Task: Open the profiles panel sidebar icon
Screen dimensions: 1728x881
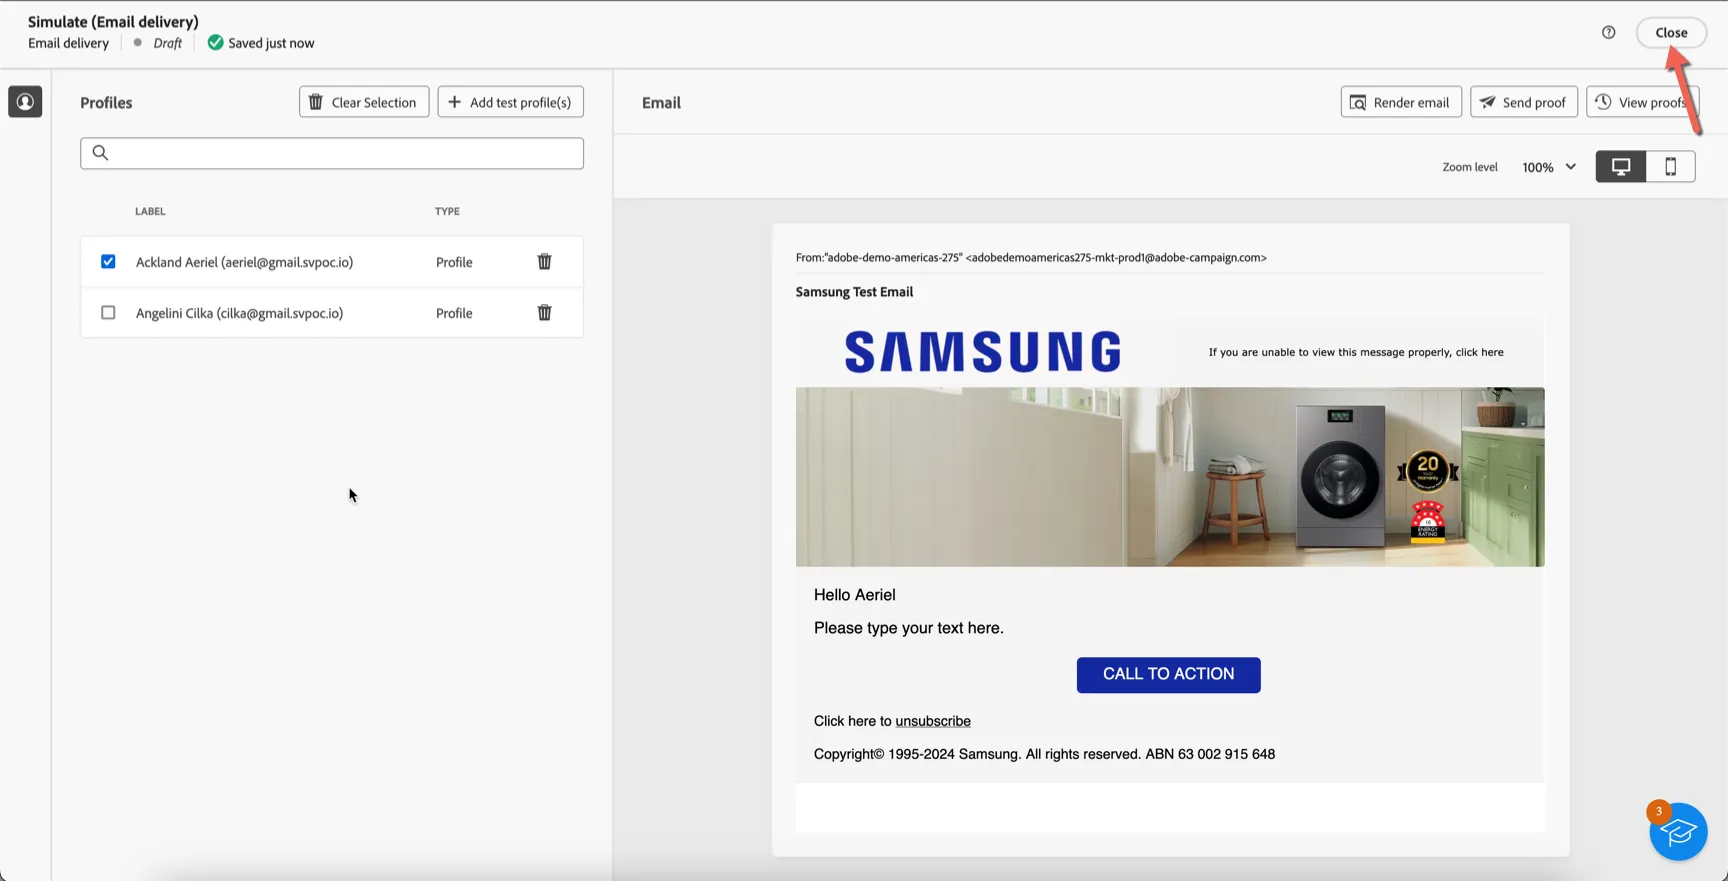Action: coord(25,102)
